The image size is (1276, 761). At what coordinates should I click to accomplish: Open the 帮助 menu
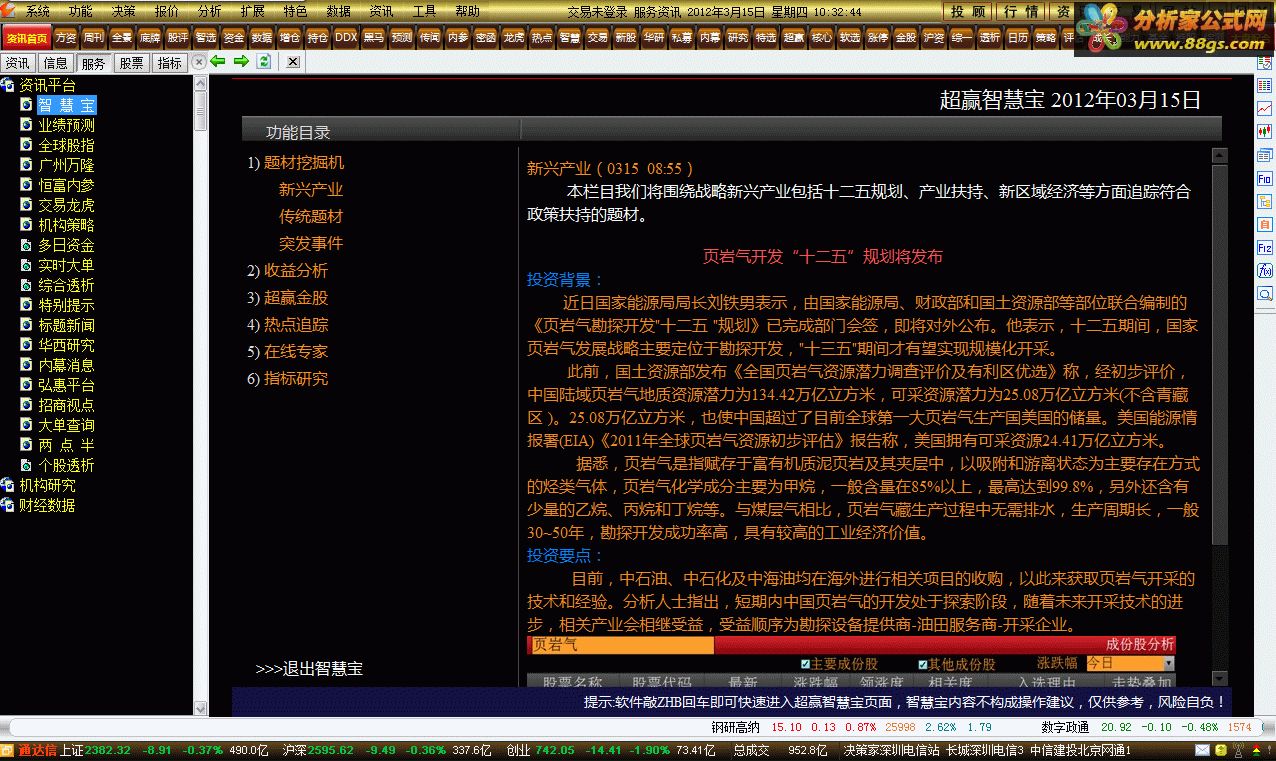point(468,11)
